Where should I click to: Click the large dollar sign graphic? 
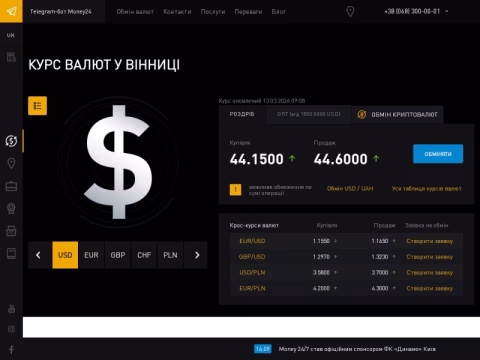[118, 162]
